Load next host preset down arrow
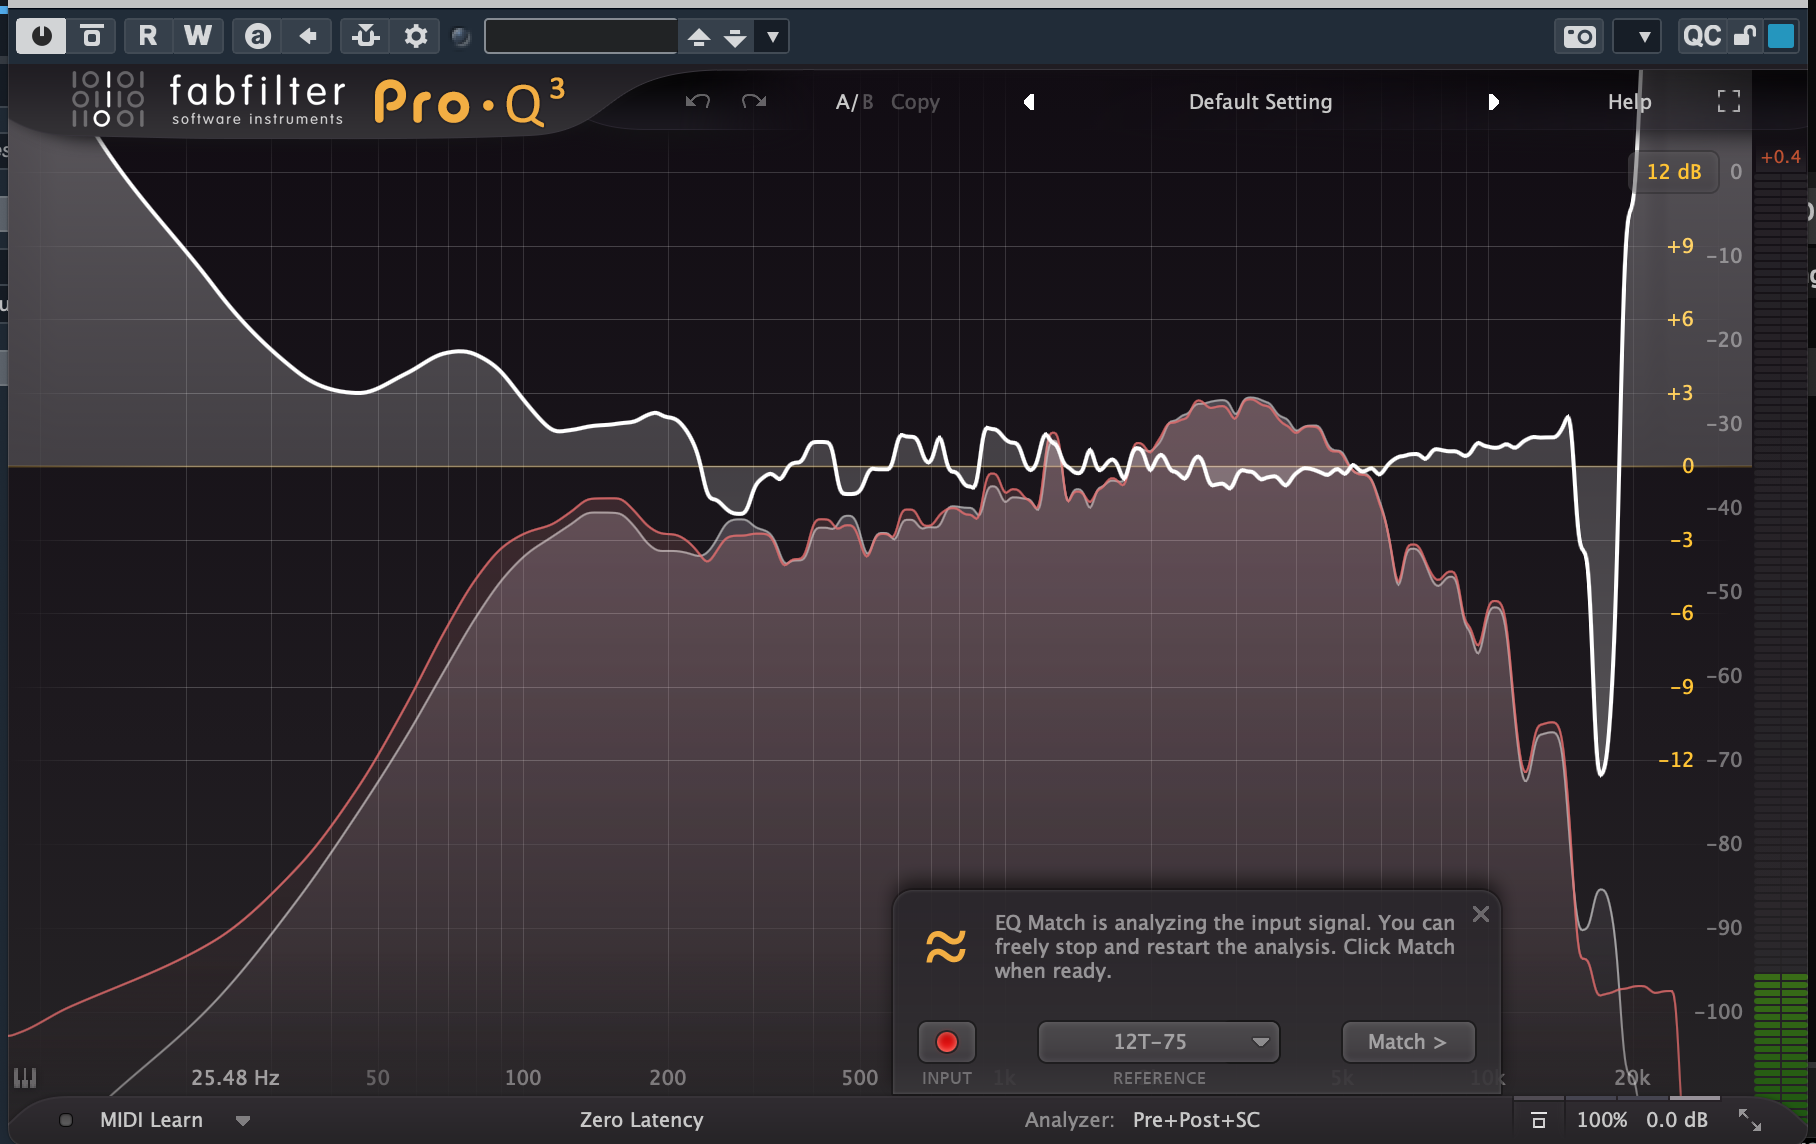Image resolution: width=1816 pixels, height=1144 pixels. 735,37
